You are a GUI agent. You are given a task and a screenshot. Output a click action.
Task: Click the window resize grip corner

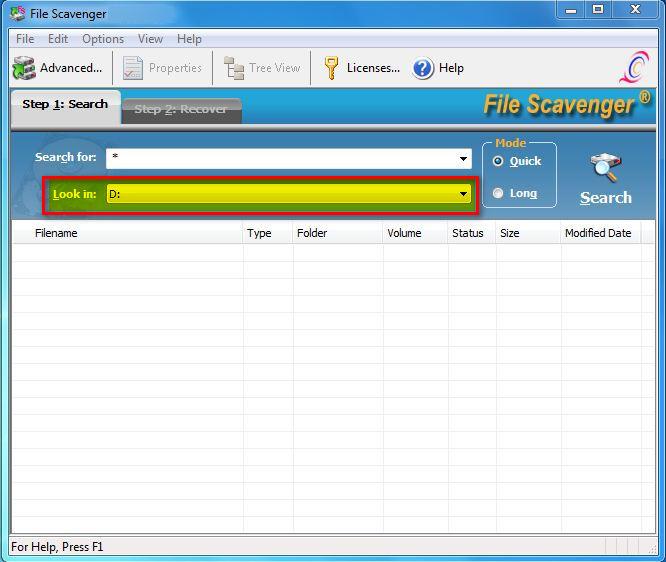coord(652,549)
